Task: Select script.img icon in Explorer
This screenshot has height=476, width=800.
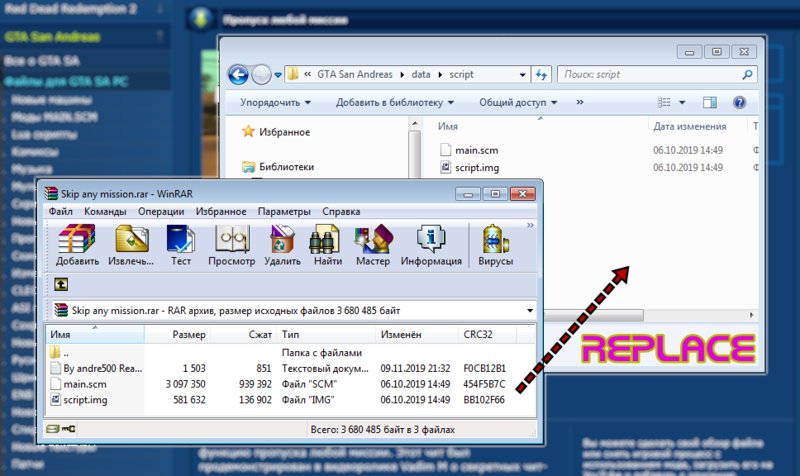Action: 445,167
